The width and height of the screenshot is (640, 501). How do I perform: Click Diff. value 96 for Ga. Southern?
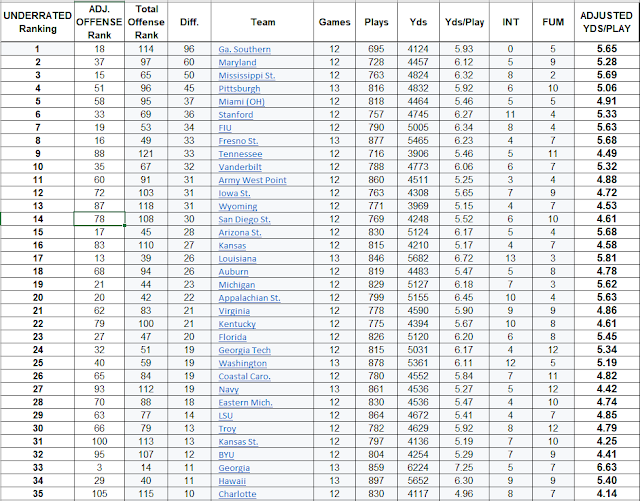pos(189,49)
